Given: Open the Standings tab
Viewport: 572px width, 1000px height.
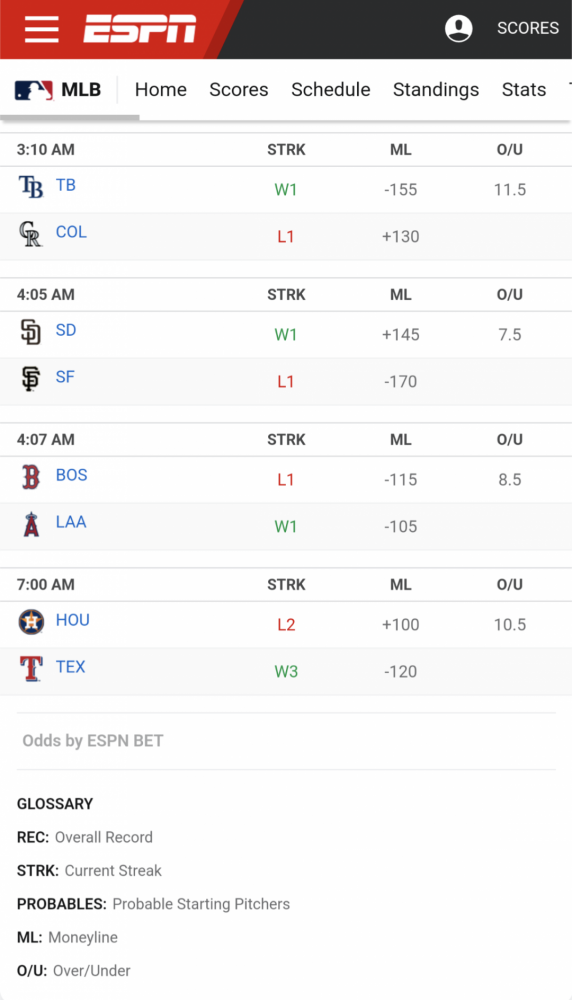Looking at the screenshot, I should click(436, 90).
